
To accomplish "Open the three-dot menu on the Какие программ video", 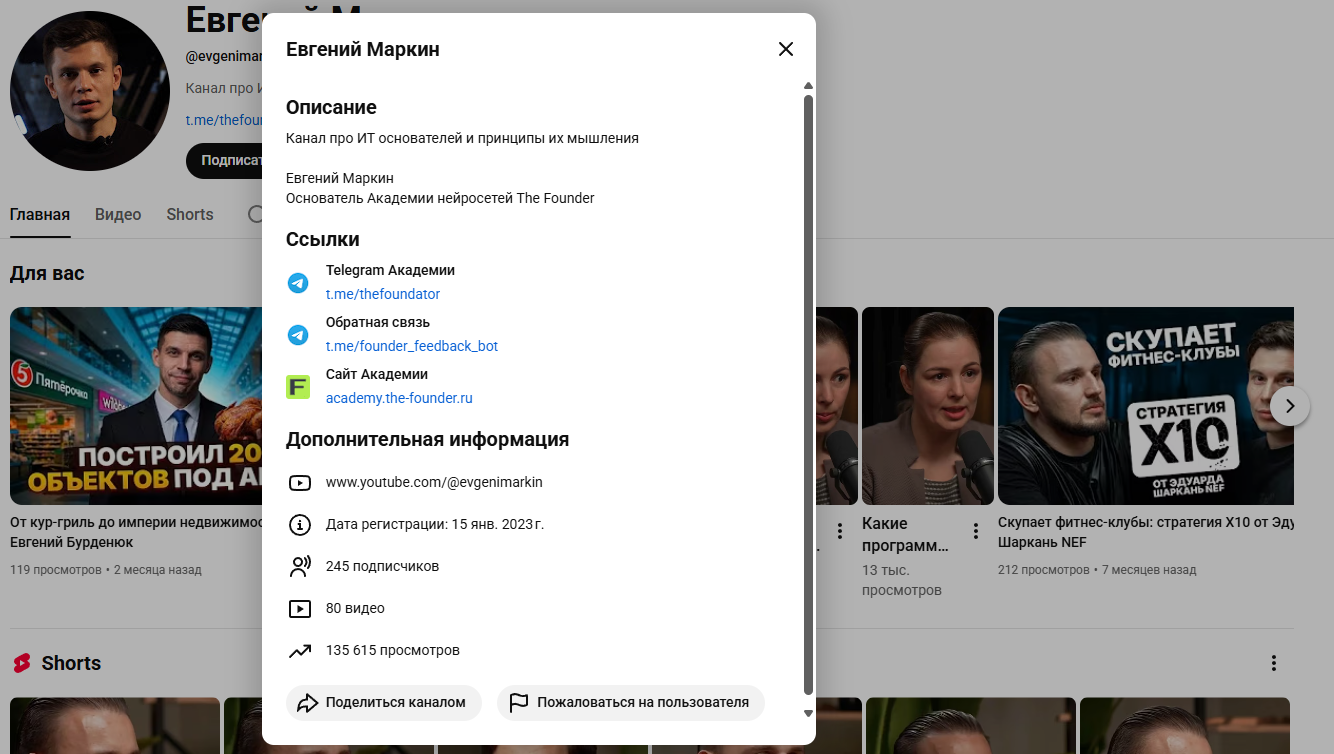I will tap(975, 531).
